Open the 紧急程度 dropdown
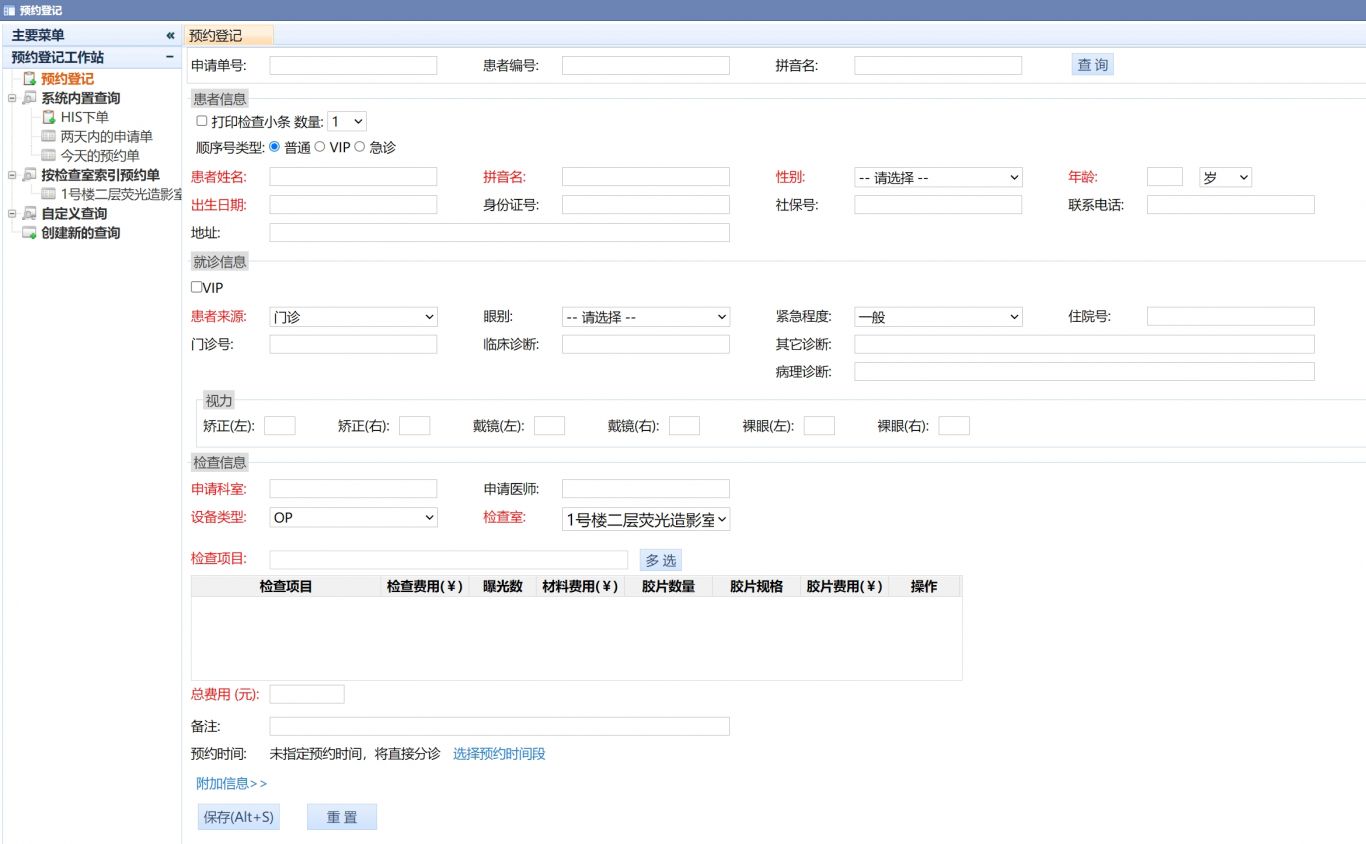This screenshot has height=844, width=1366. click(x=938, y=317)
